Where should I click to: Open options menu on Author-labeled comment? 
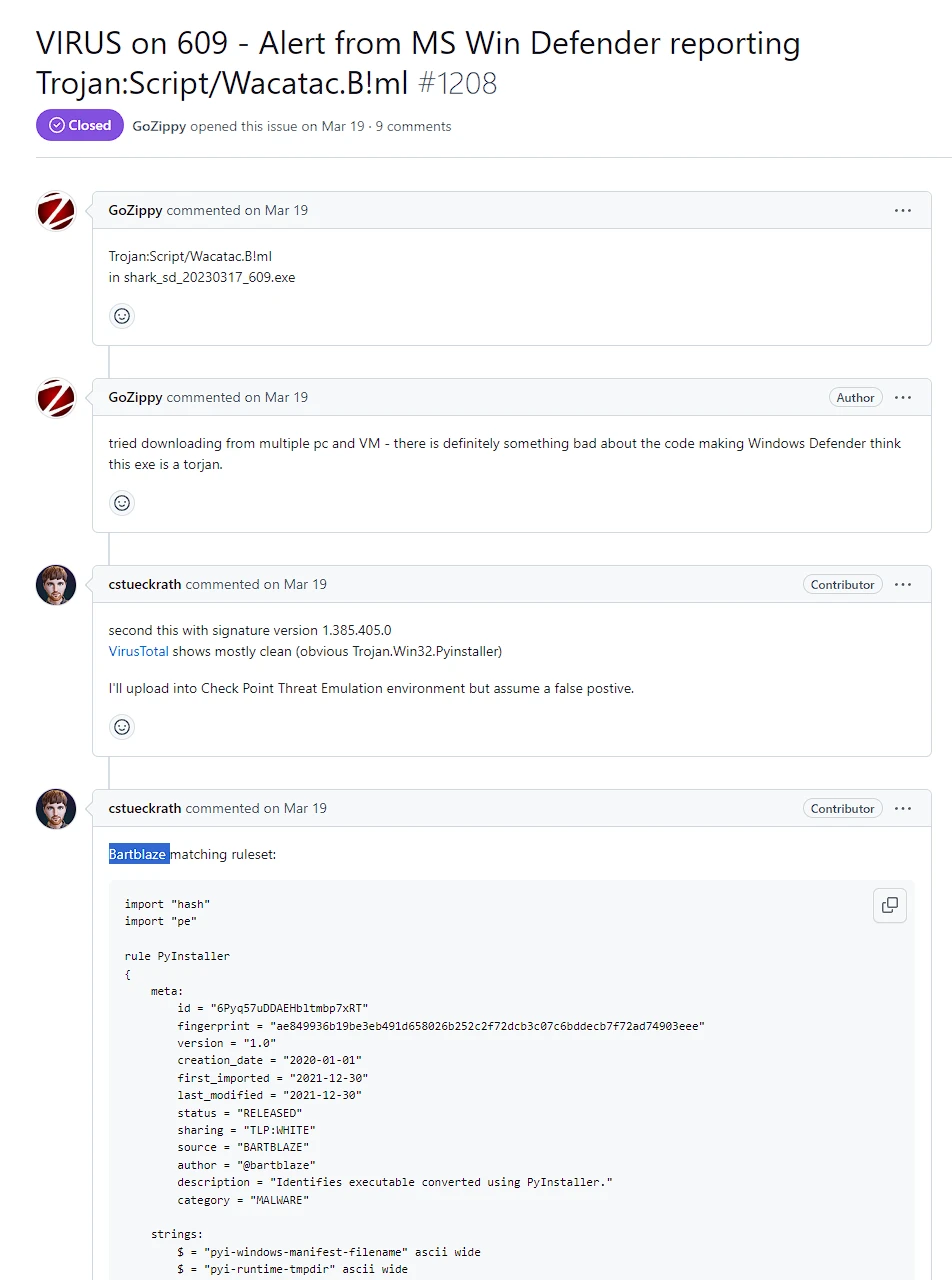(x=903, y=398)
